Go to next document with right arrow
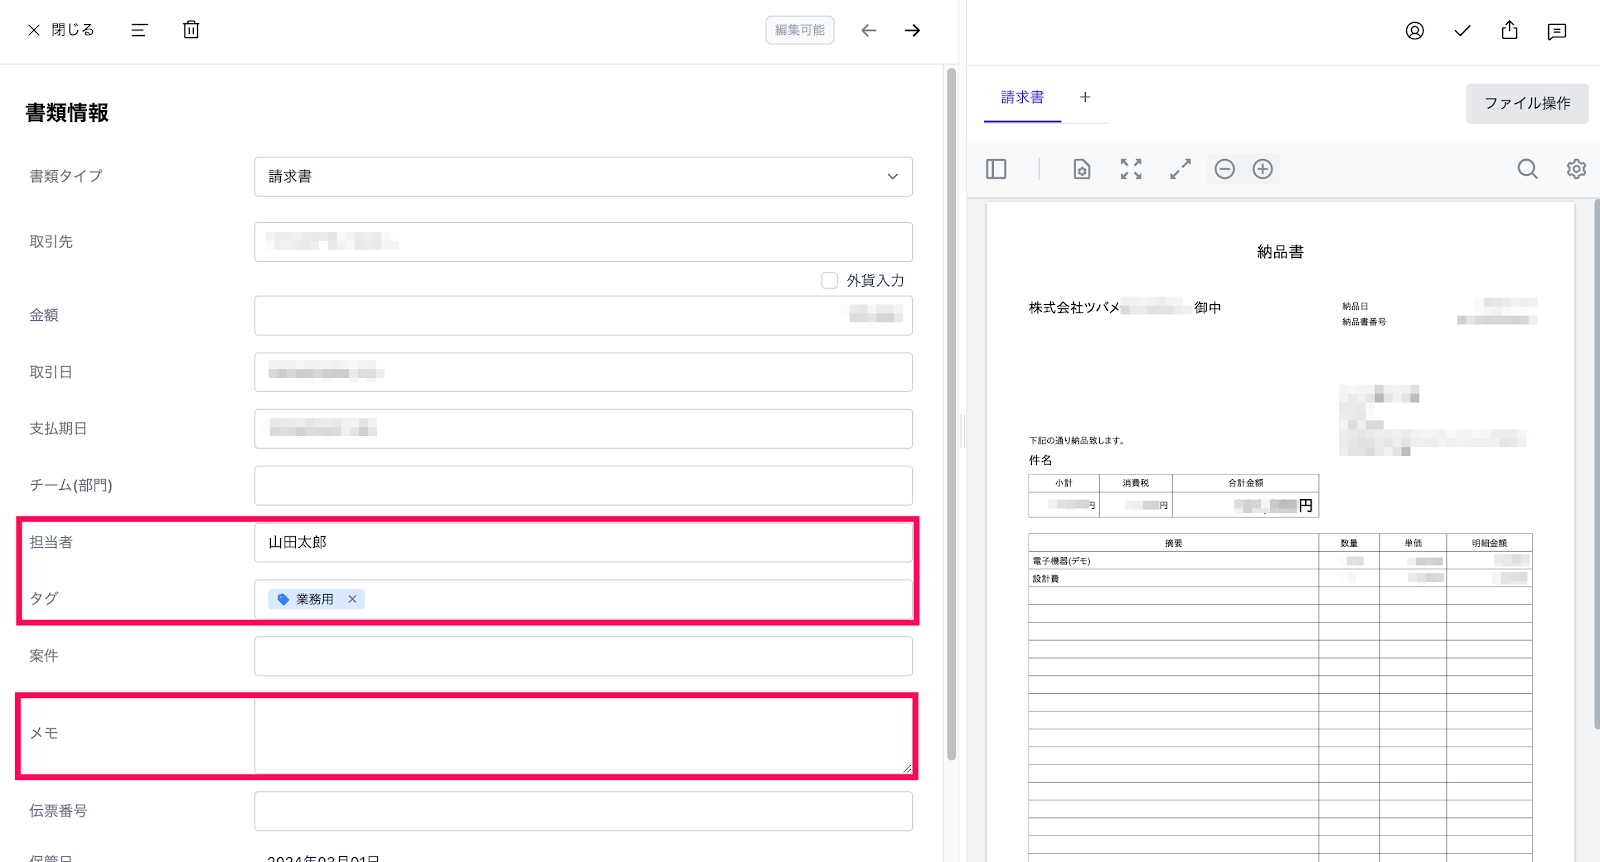The image size is (1600, 862). (912, 30)
